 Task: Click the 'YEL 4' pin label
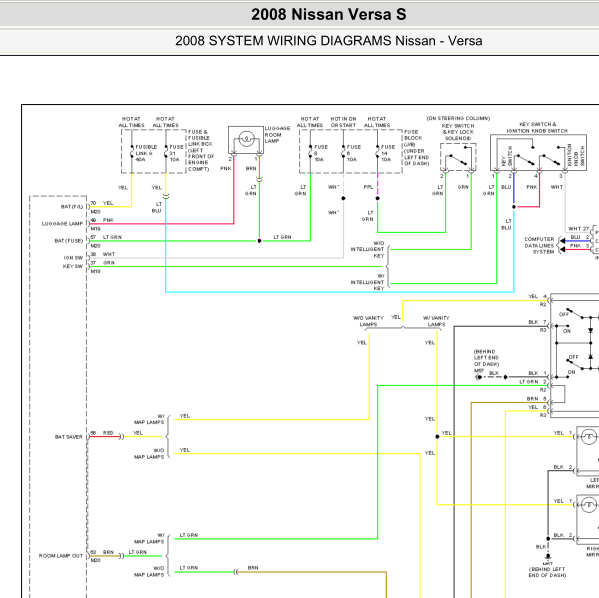click(x=537, y=296)
